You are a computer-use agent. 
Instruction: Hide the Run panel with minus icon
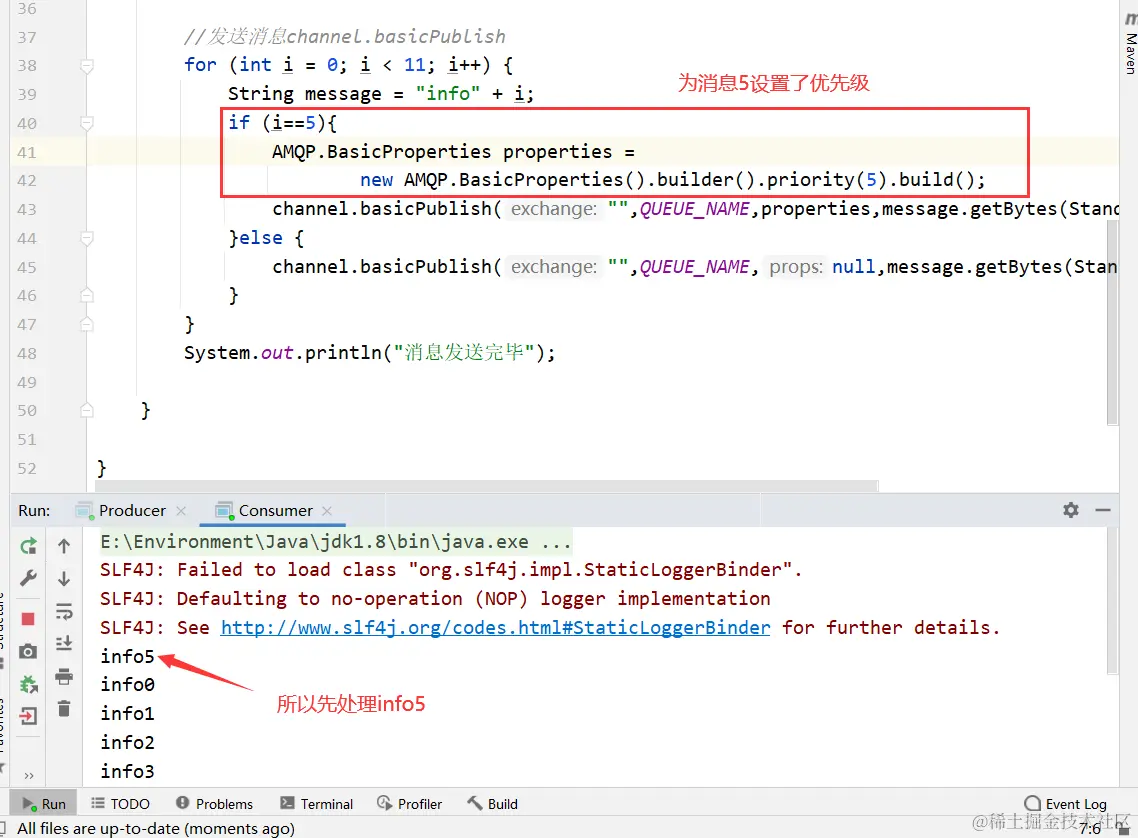pos(1103,510)
